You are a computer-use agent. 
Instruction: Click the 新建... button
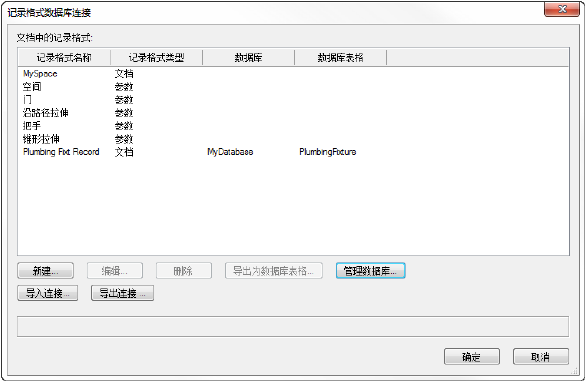point(45,271)
